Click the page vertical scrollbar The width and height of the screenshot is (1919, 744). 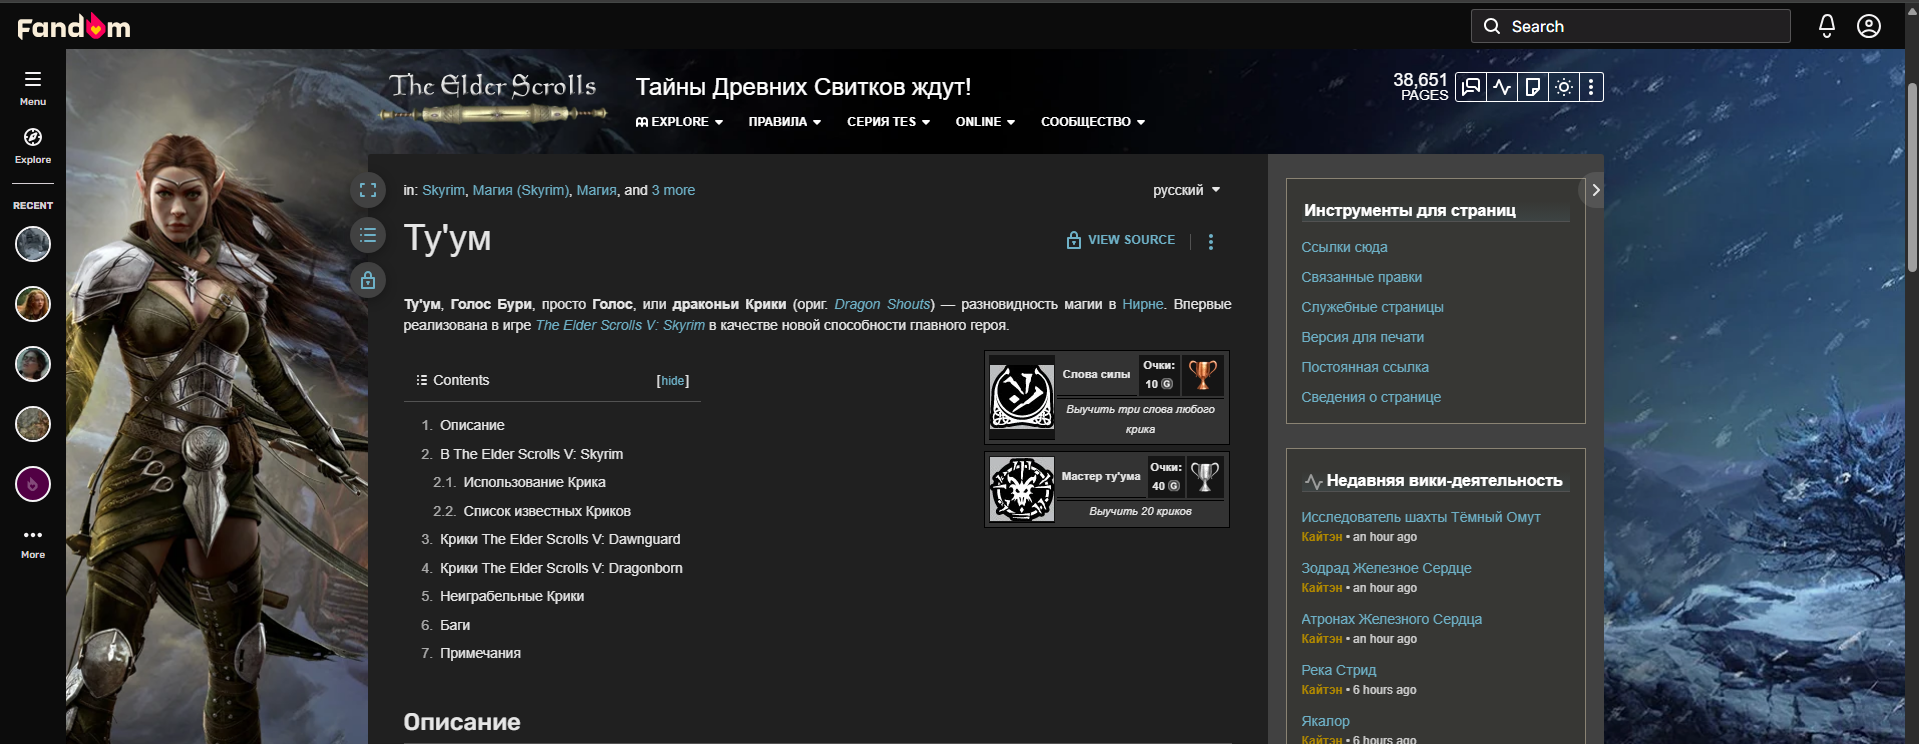coord(1912,180)
